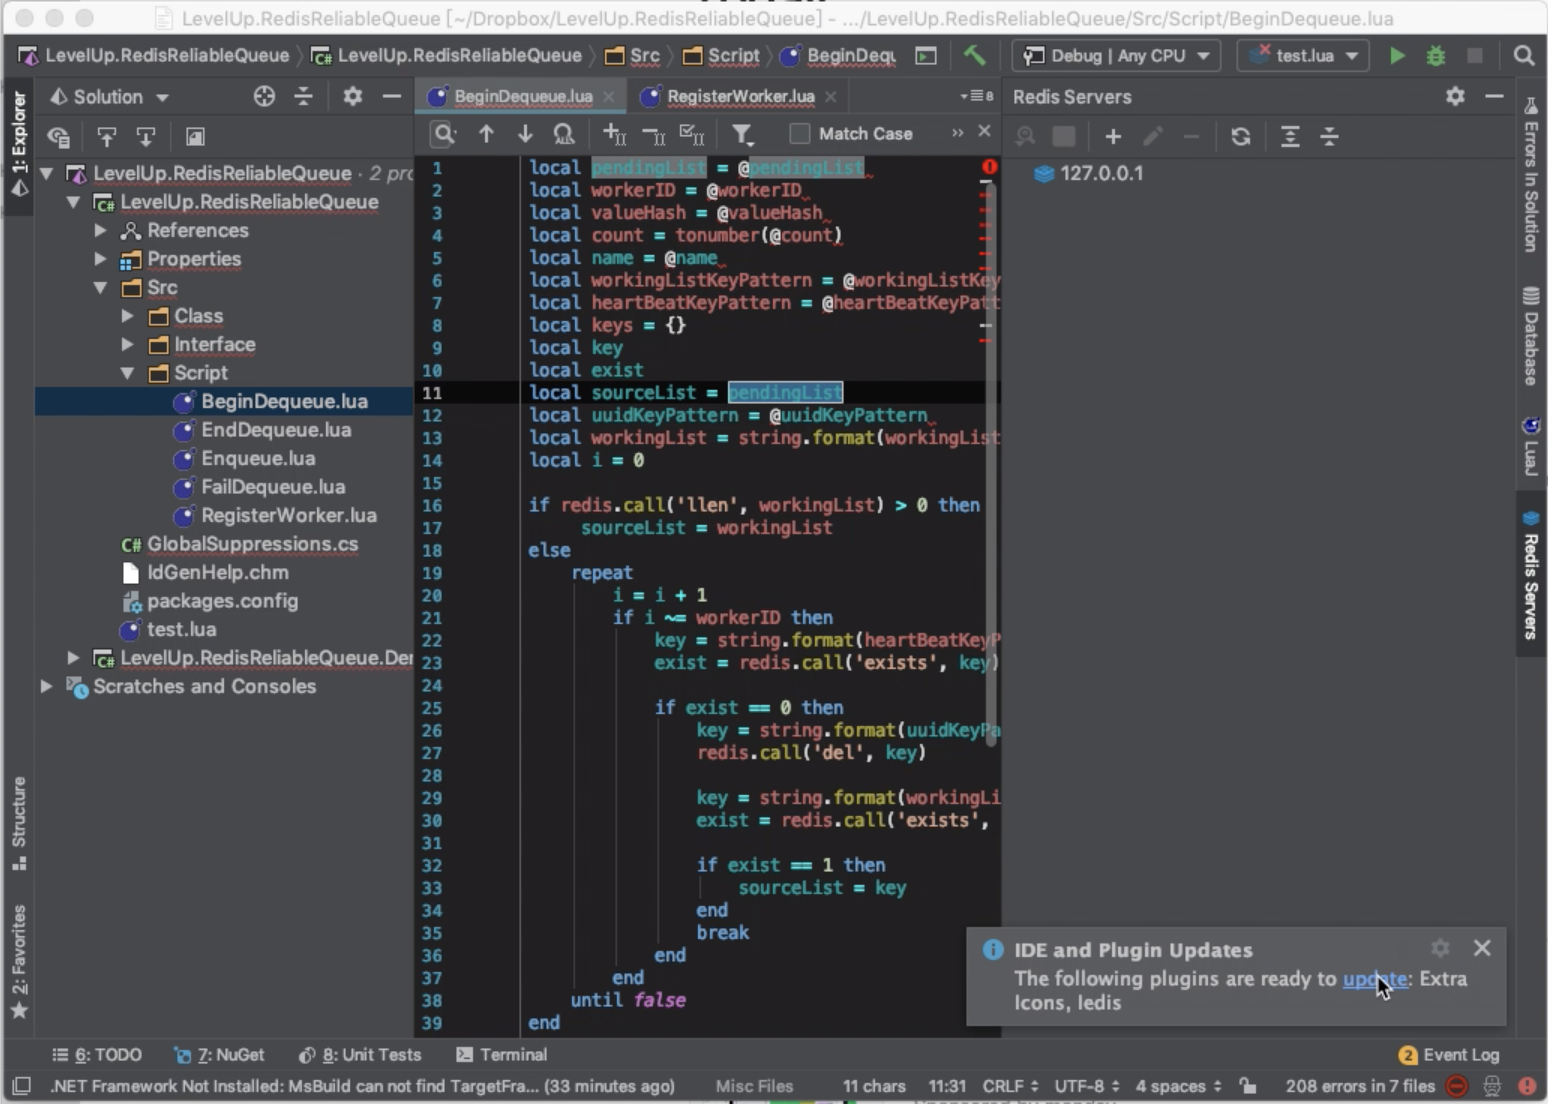
Task: Collapse the Script folder
Action: (128, 373)
